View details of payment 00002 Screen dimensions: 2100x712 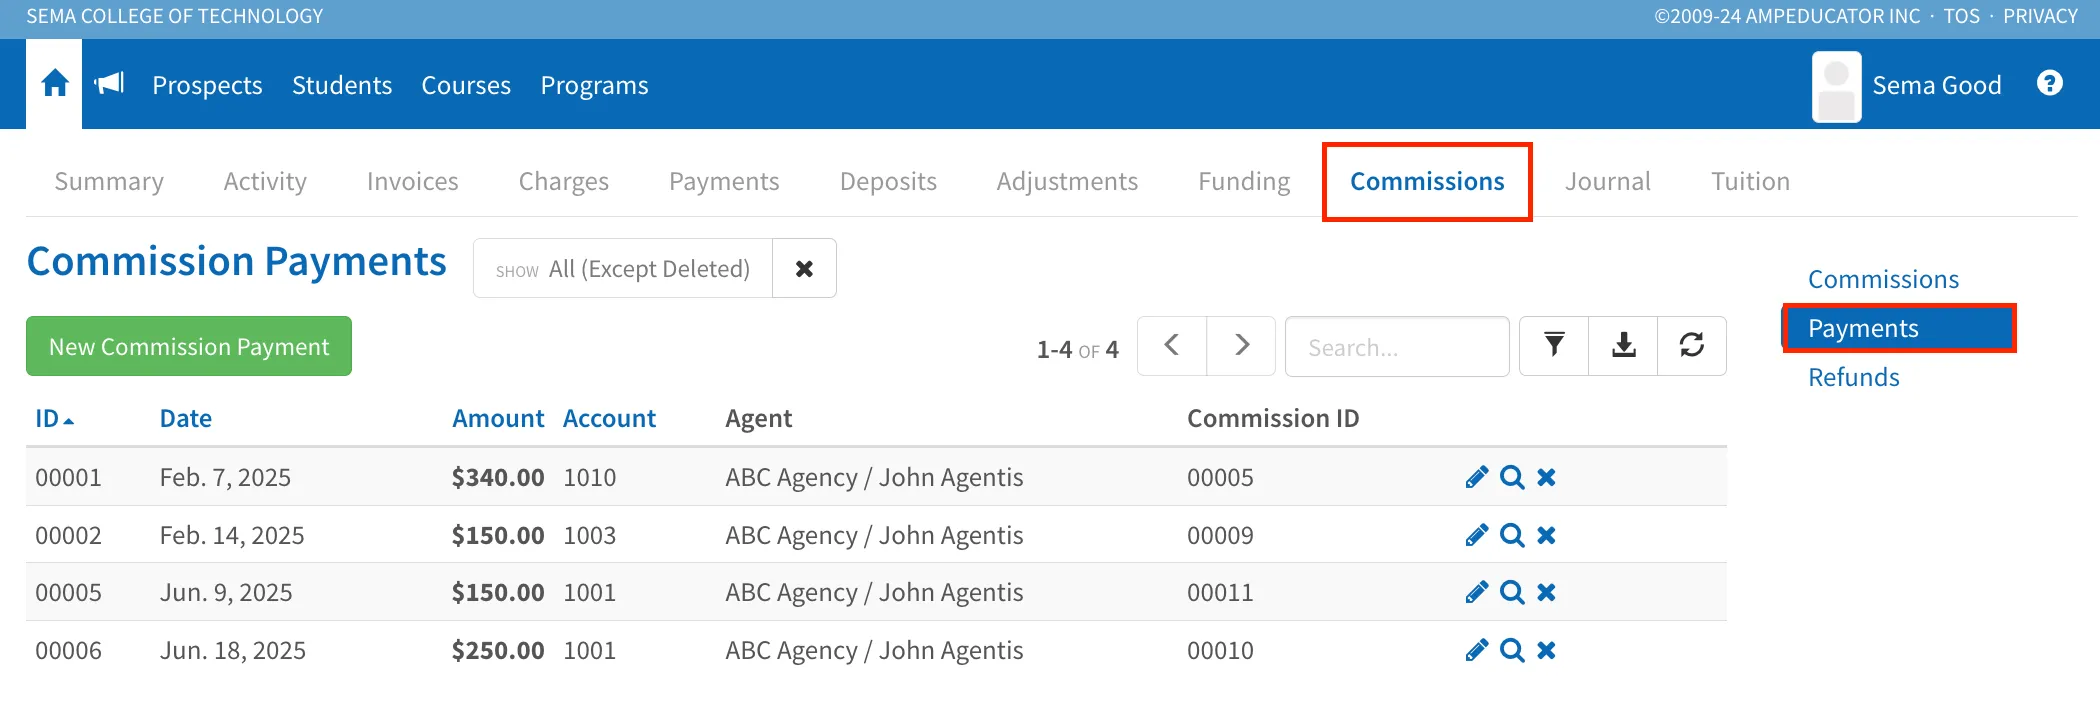(1512, 535)
